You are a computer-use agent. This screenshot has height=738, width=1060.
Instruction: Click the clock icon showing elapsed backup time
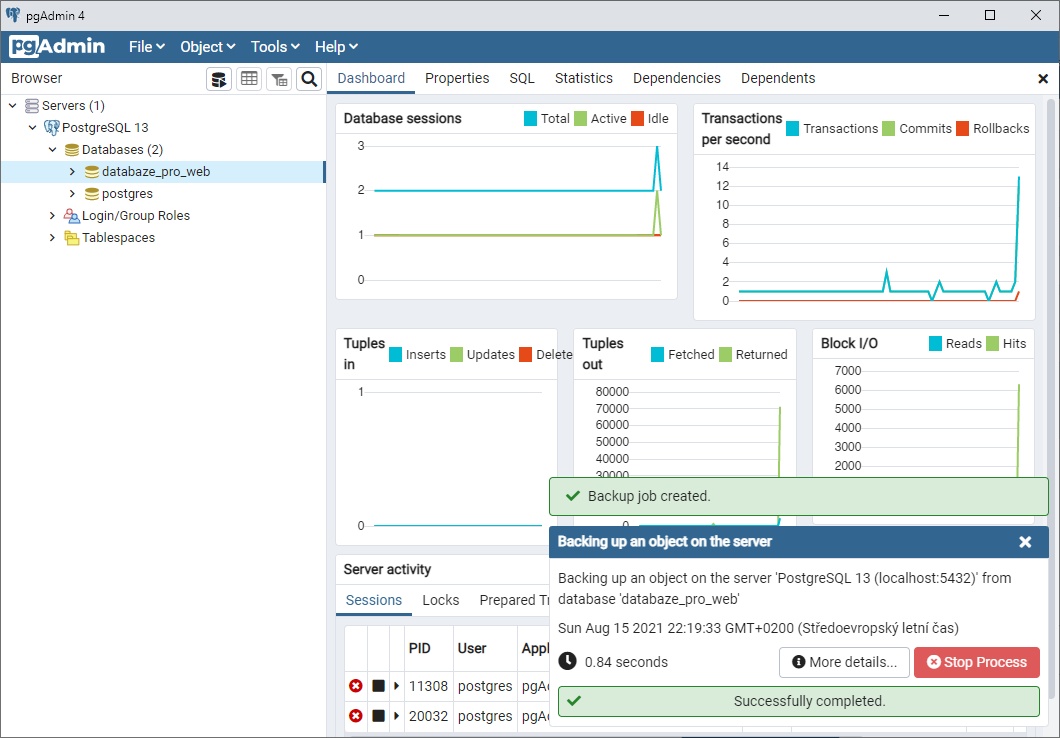(566, 661)
